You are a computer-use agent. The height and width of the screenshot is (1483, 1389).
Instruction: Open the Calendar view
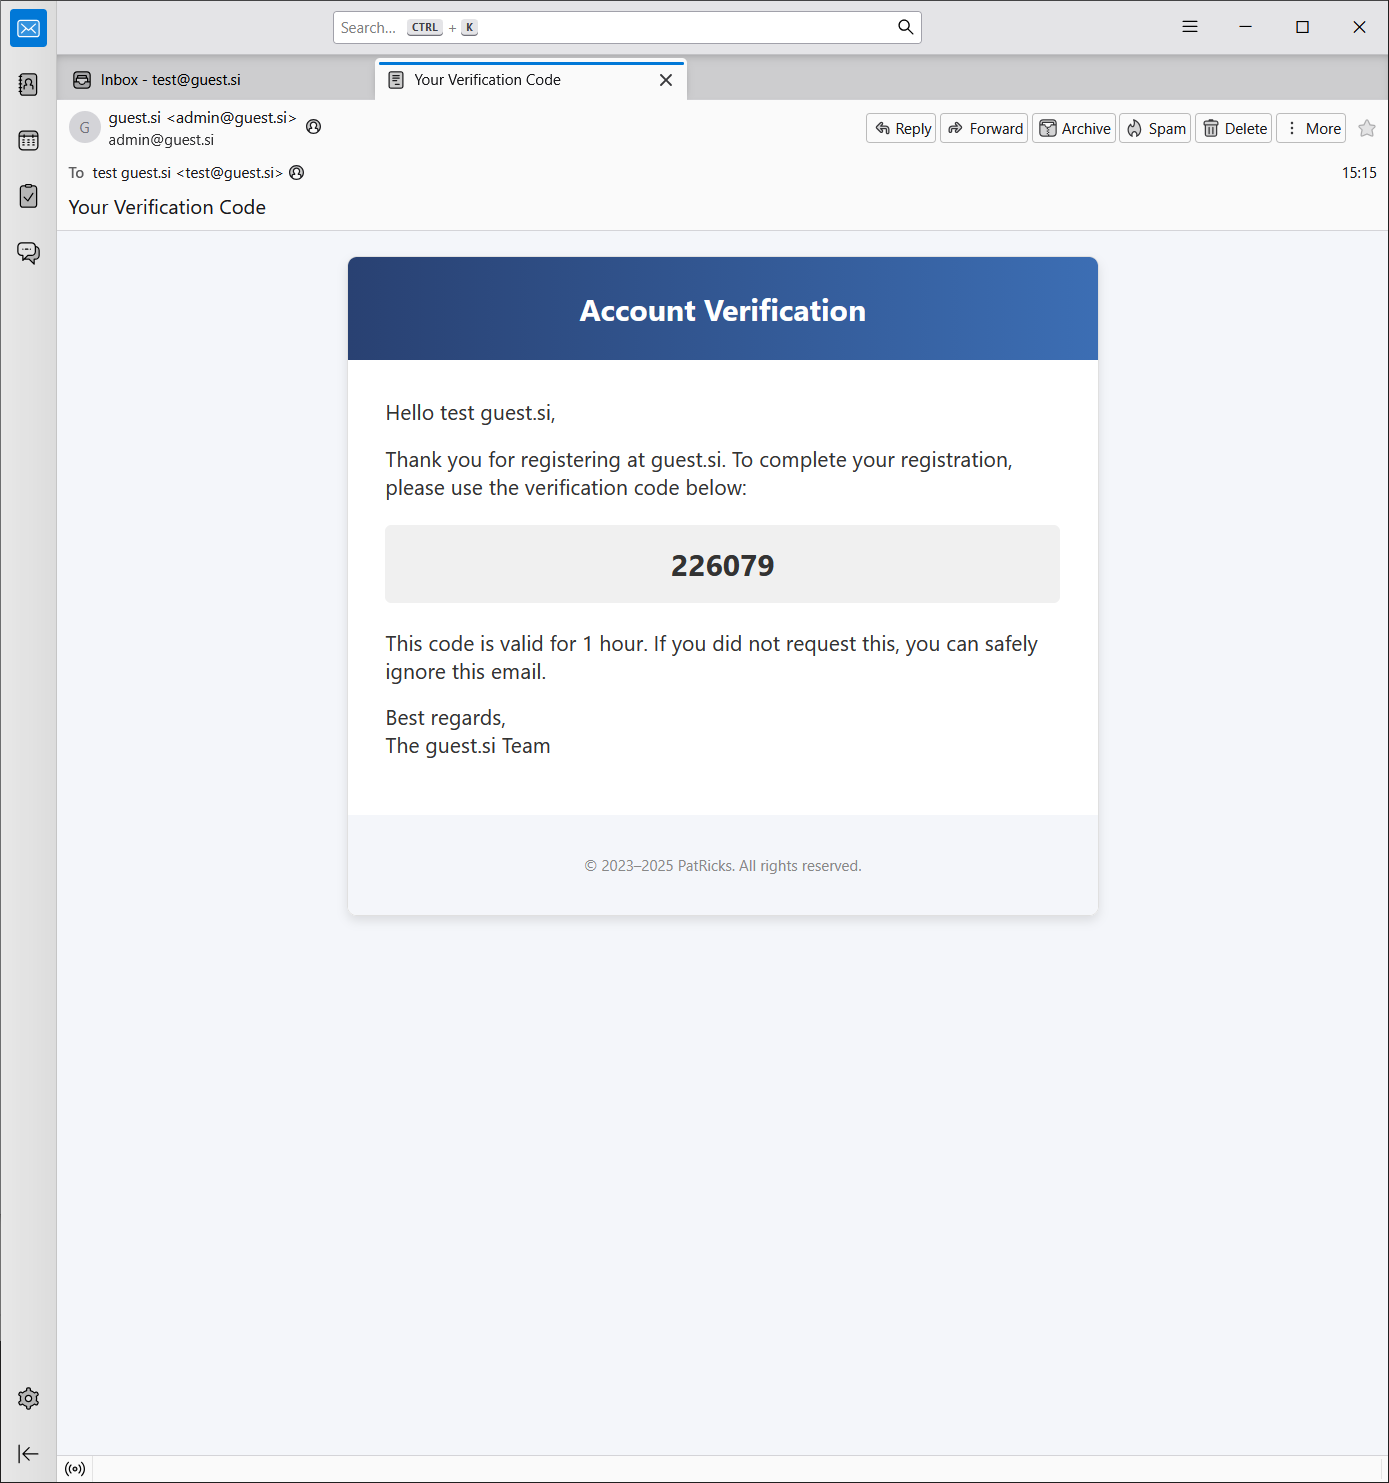coord(27,141)
